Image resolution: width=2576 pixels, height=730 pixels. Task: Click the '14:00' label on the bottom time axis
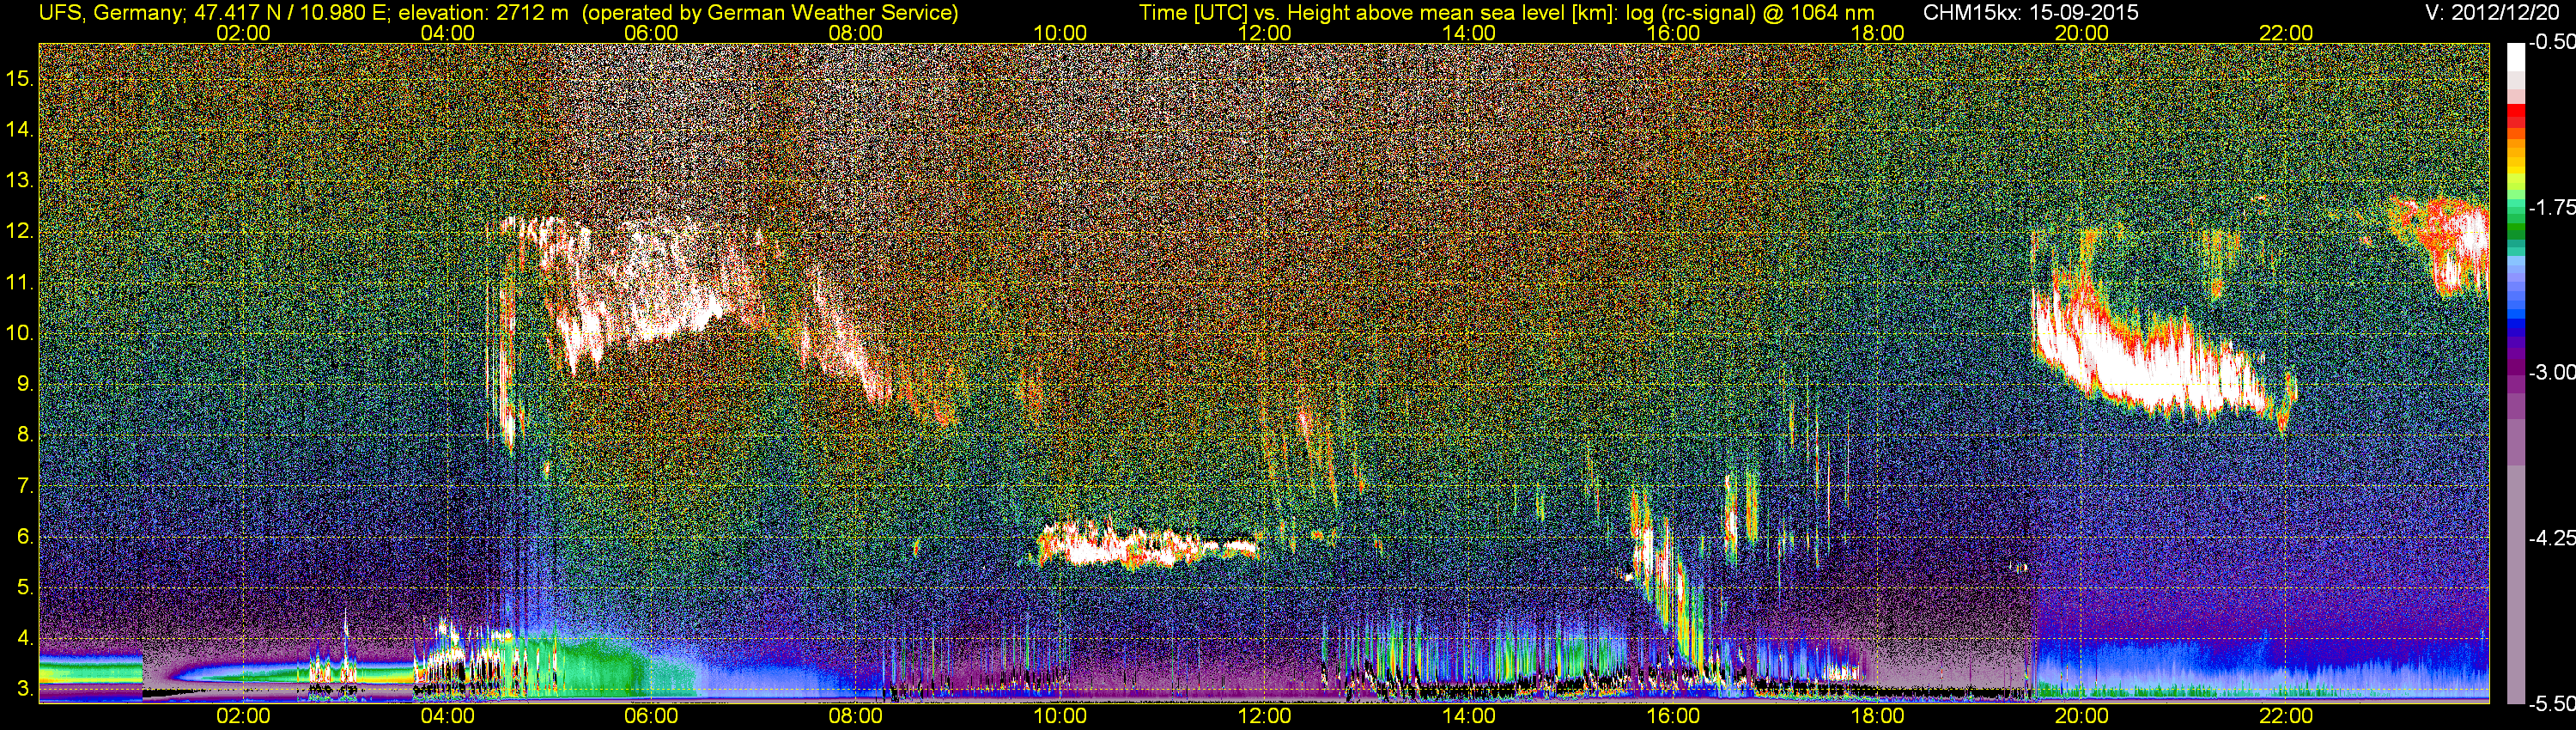coord(1469,716)
